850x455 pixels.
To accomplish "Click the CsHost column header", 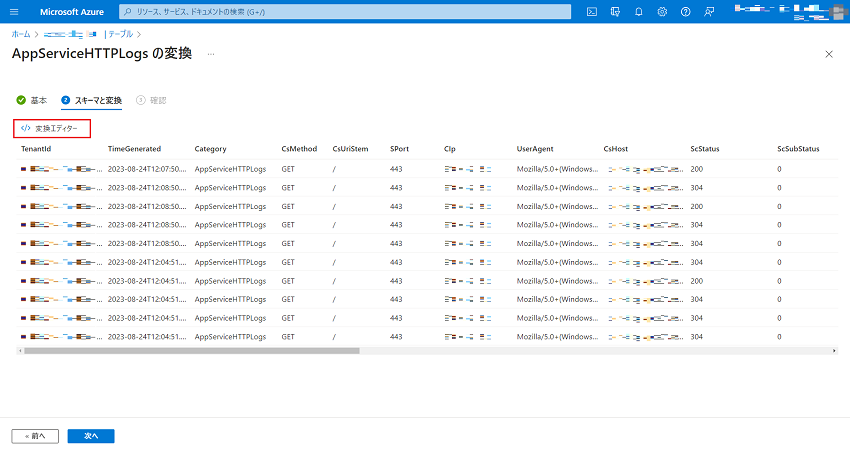I will (616, 149).
